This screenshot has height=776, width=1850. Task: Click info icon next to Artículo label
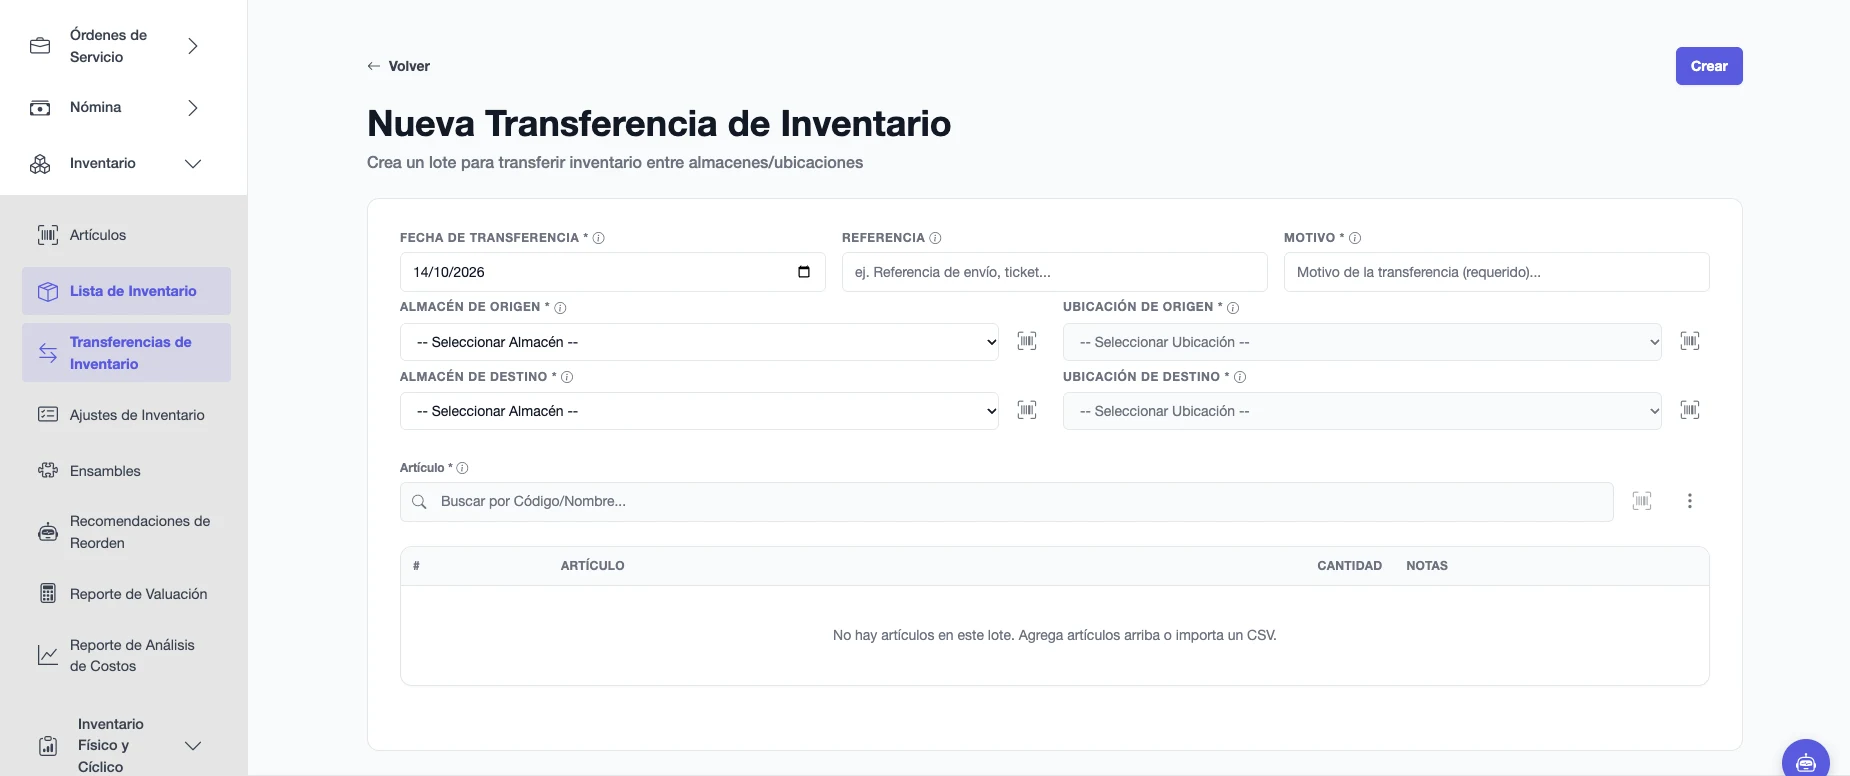(x=462, y=468)
